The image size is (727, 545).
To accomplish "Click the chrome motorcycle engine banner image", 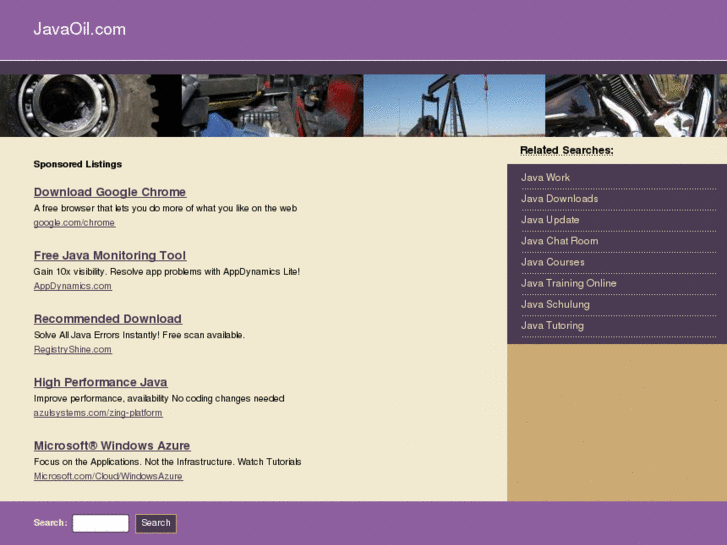I will pyautogui.click(x=636, y=105).
